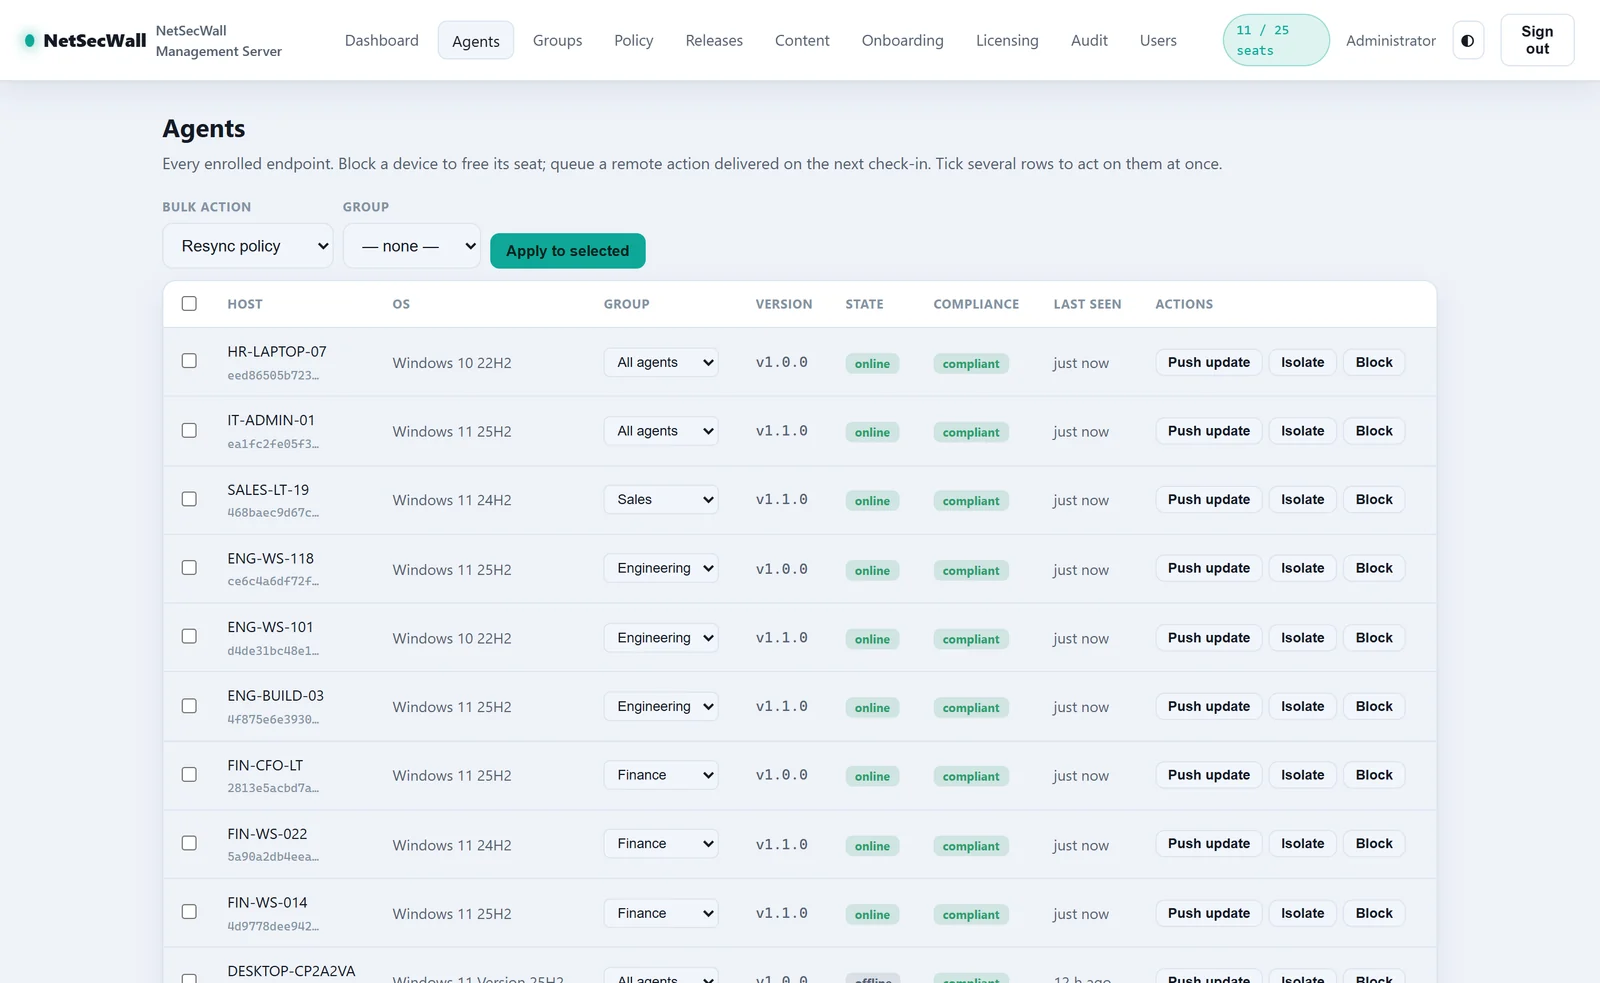The width and height of the screenshot is (1600, 983).
Task: Check the SALES-LT-19 row checkbox
Action: tap(189, 499)
